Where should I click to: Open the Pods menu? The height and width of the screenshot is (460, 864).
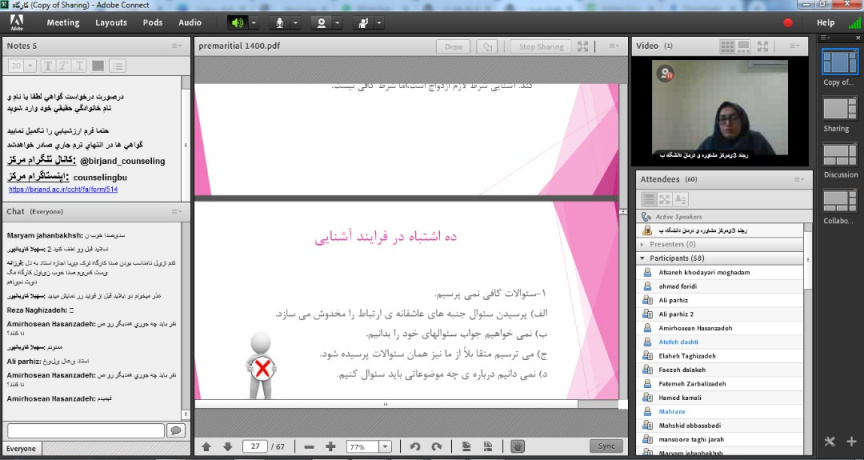pos(153,23)
